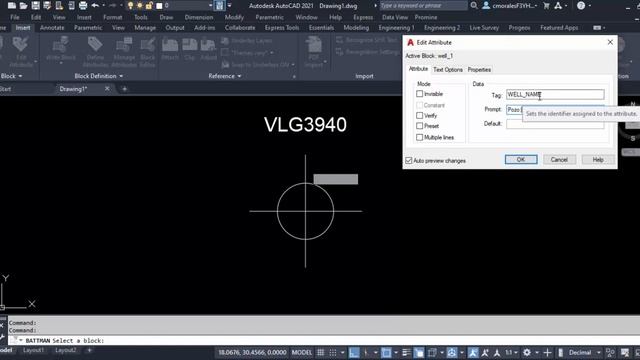Screen dimensions: 640x360
Task: Click the layer lock padlock icon
Action: pos(149,6)
